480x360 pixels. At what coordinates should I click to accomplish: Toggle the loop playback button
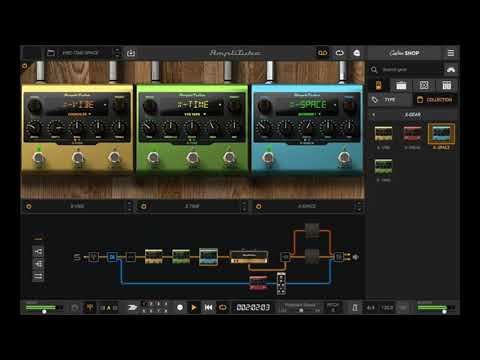click(x=223, y=307)
